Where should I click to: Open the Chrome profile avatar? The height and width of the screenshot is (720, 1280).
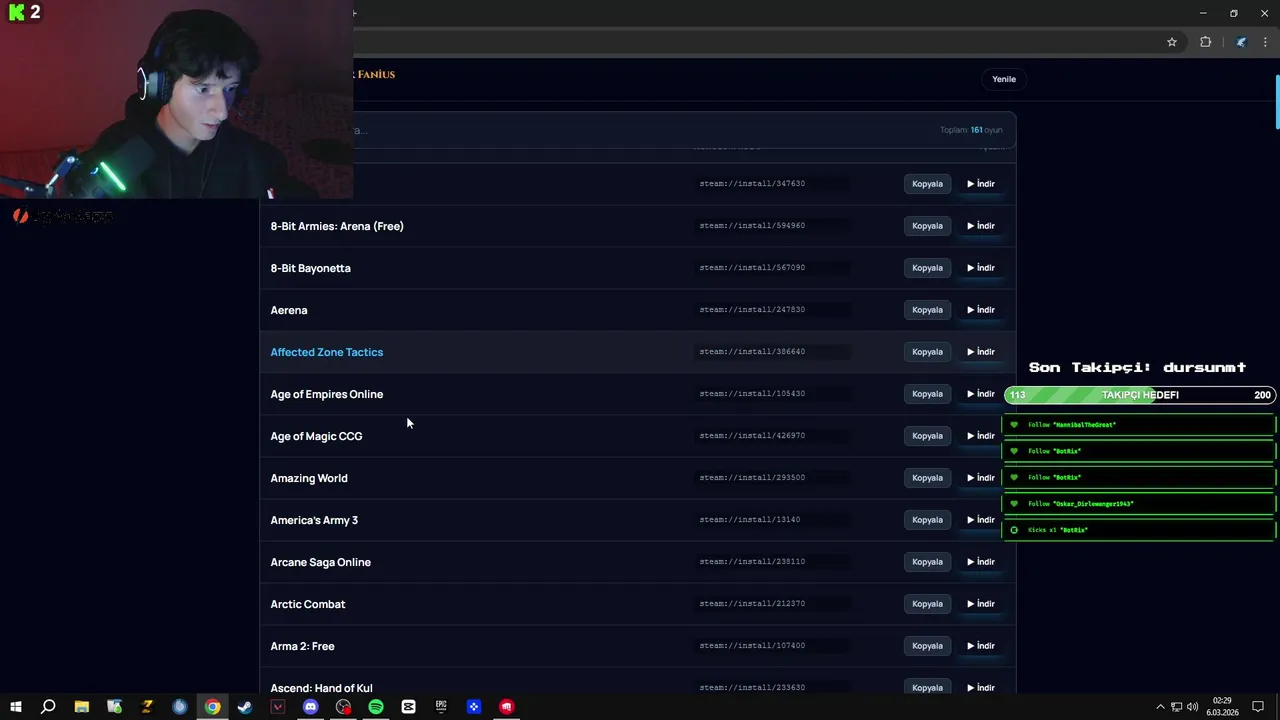click(1241, 42)
